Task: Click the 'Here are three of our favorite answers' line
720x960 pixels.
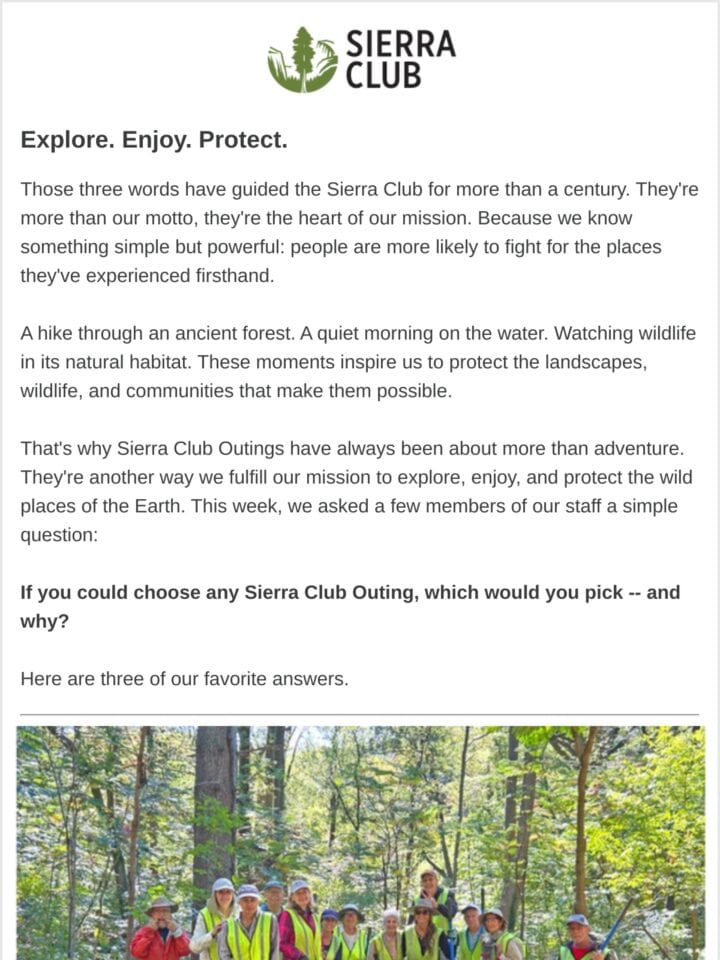Action: click(x=184, y=679)
